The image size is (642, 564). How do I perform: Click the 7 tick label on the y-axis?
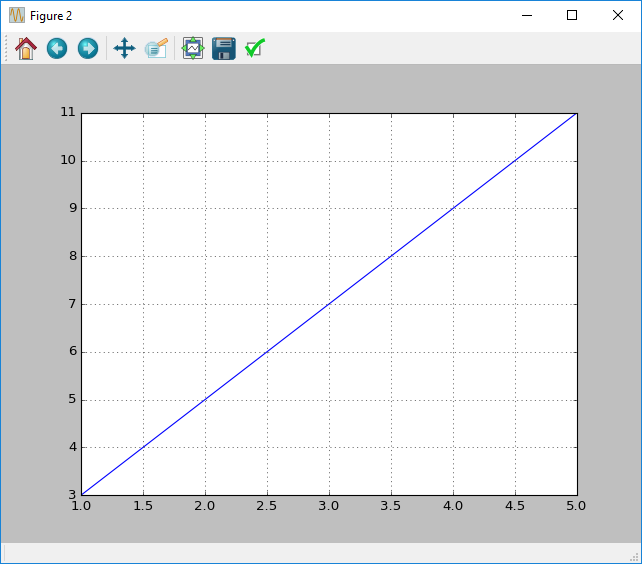tap(71, 304)
